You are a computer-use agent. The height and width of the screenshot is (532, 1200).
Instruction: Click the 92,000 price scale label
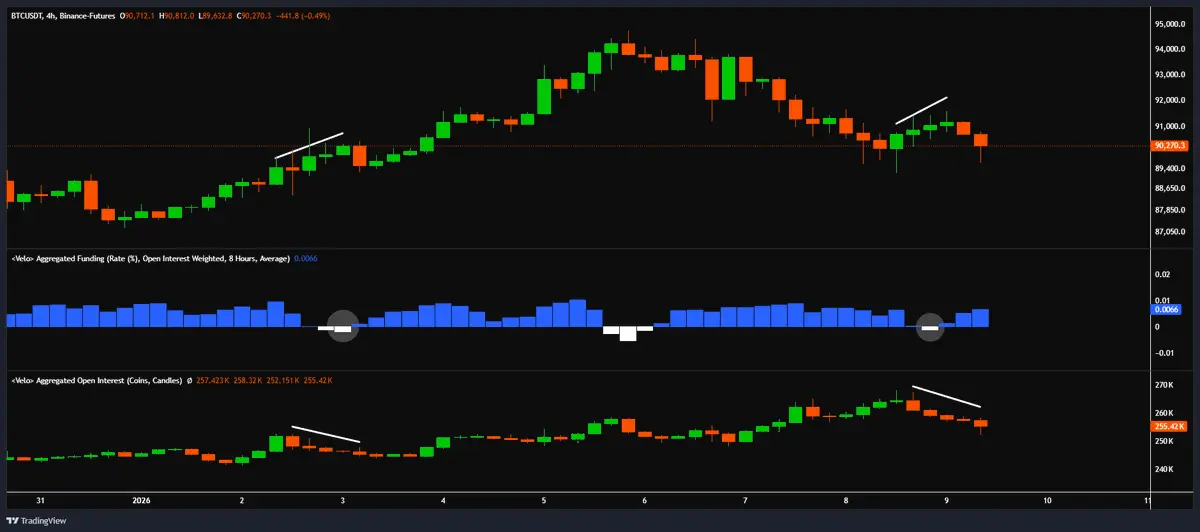point(1168,101)
